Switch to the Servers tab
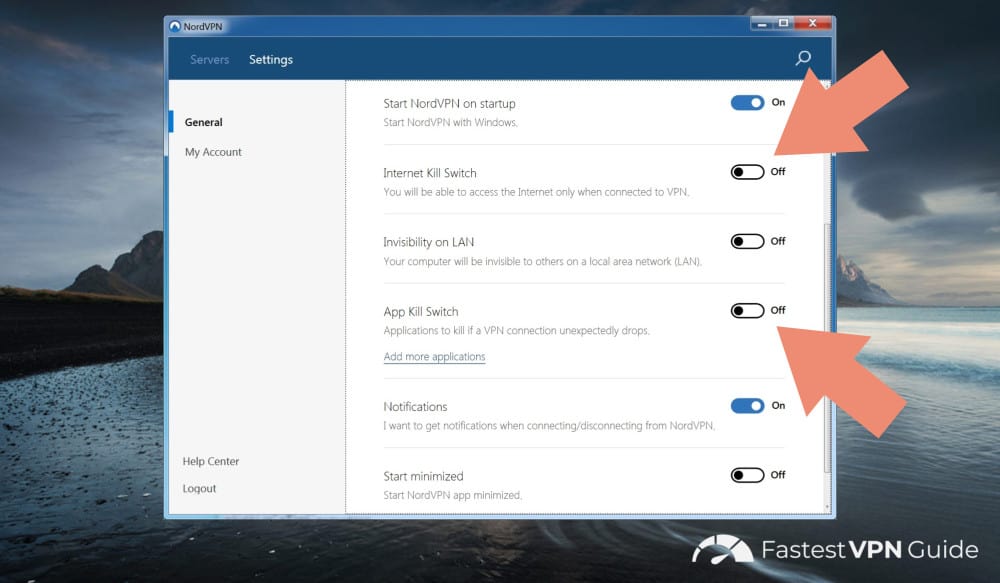1000x583 pixels. (209, 59)
